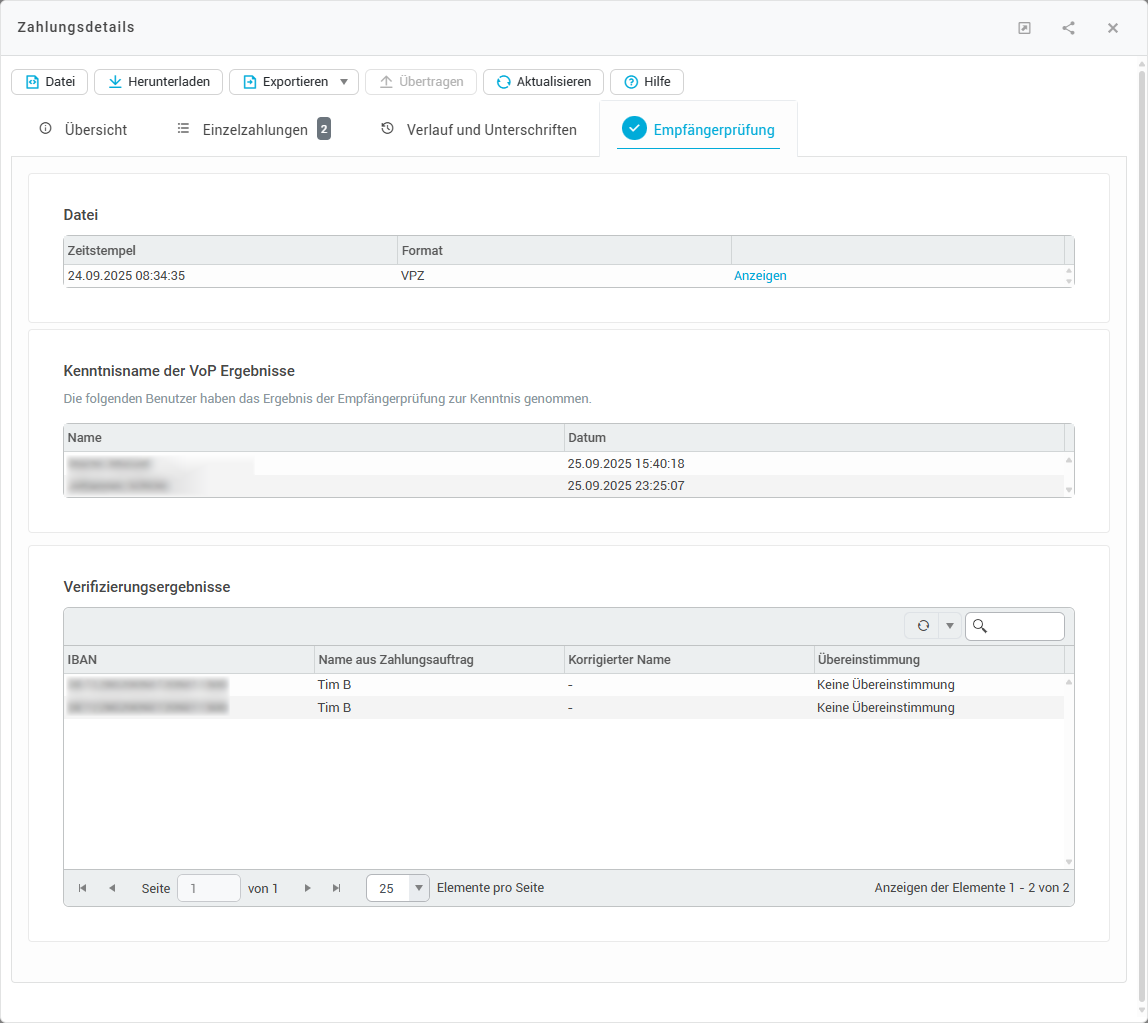Image resolution: width=1148 pixels, height=1023 pixels.
Task: Switch to the Übersicht tab
Action: click(84, 129)
